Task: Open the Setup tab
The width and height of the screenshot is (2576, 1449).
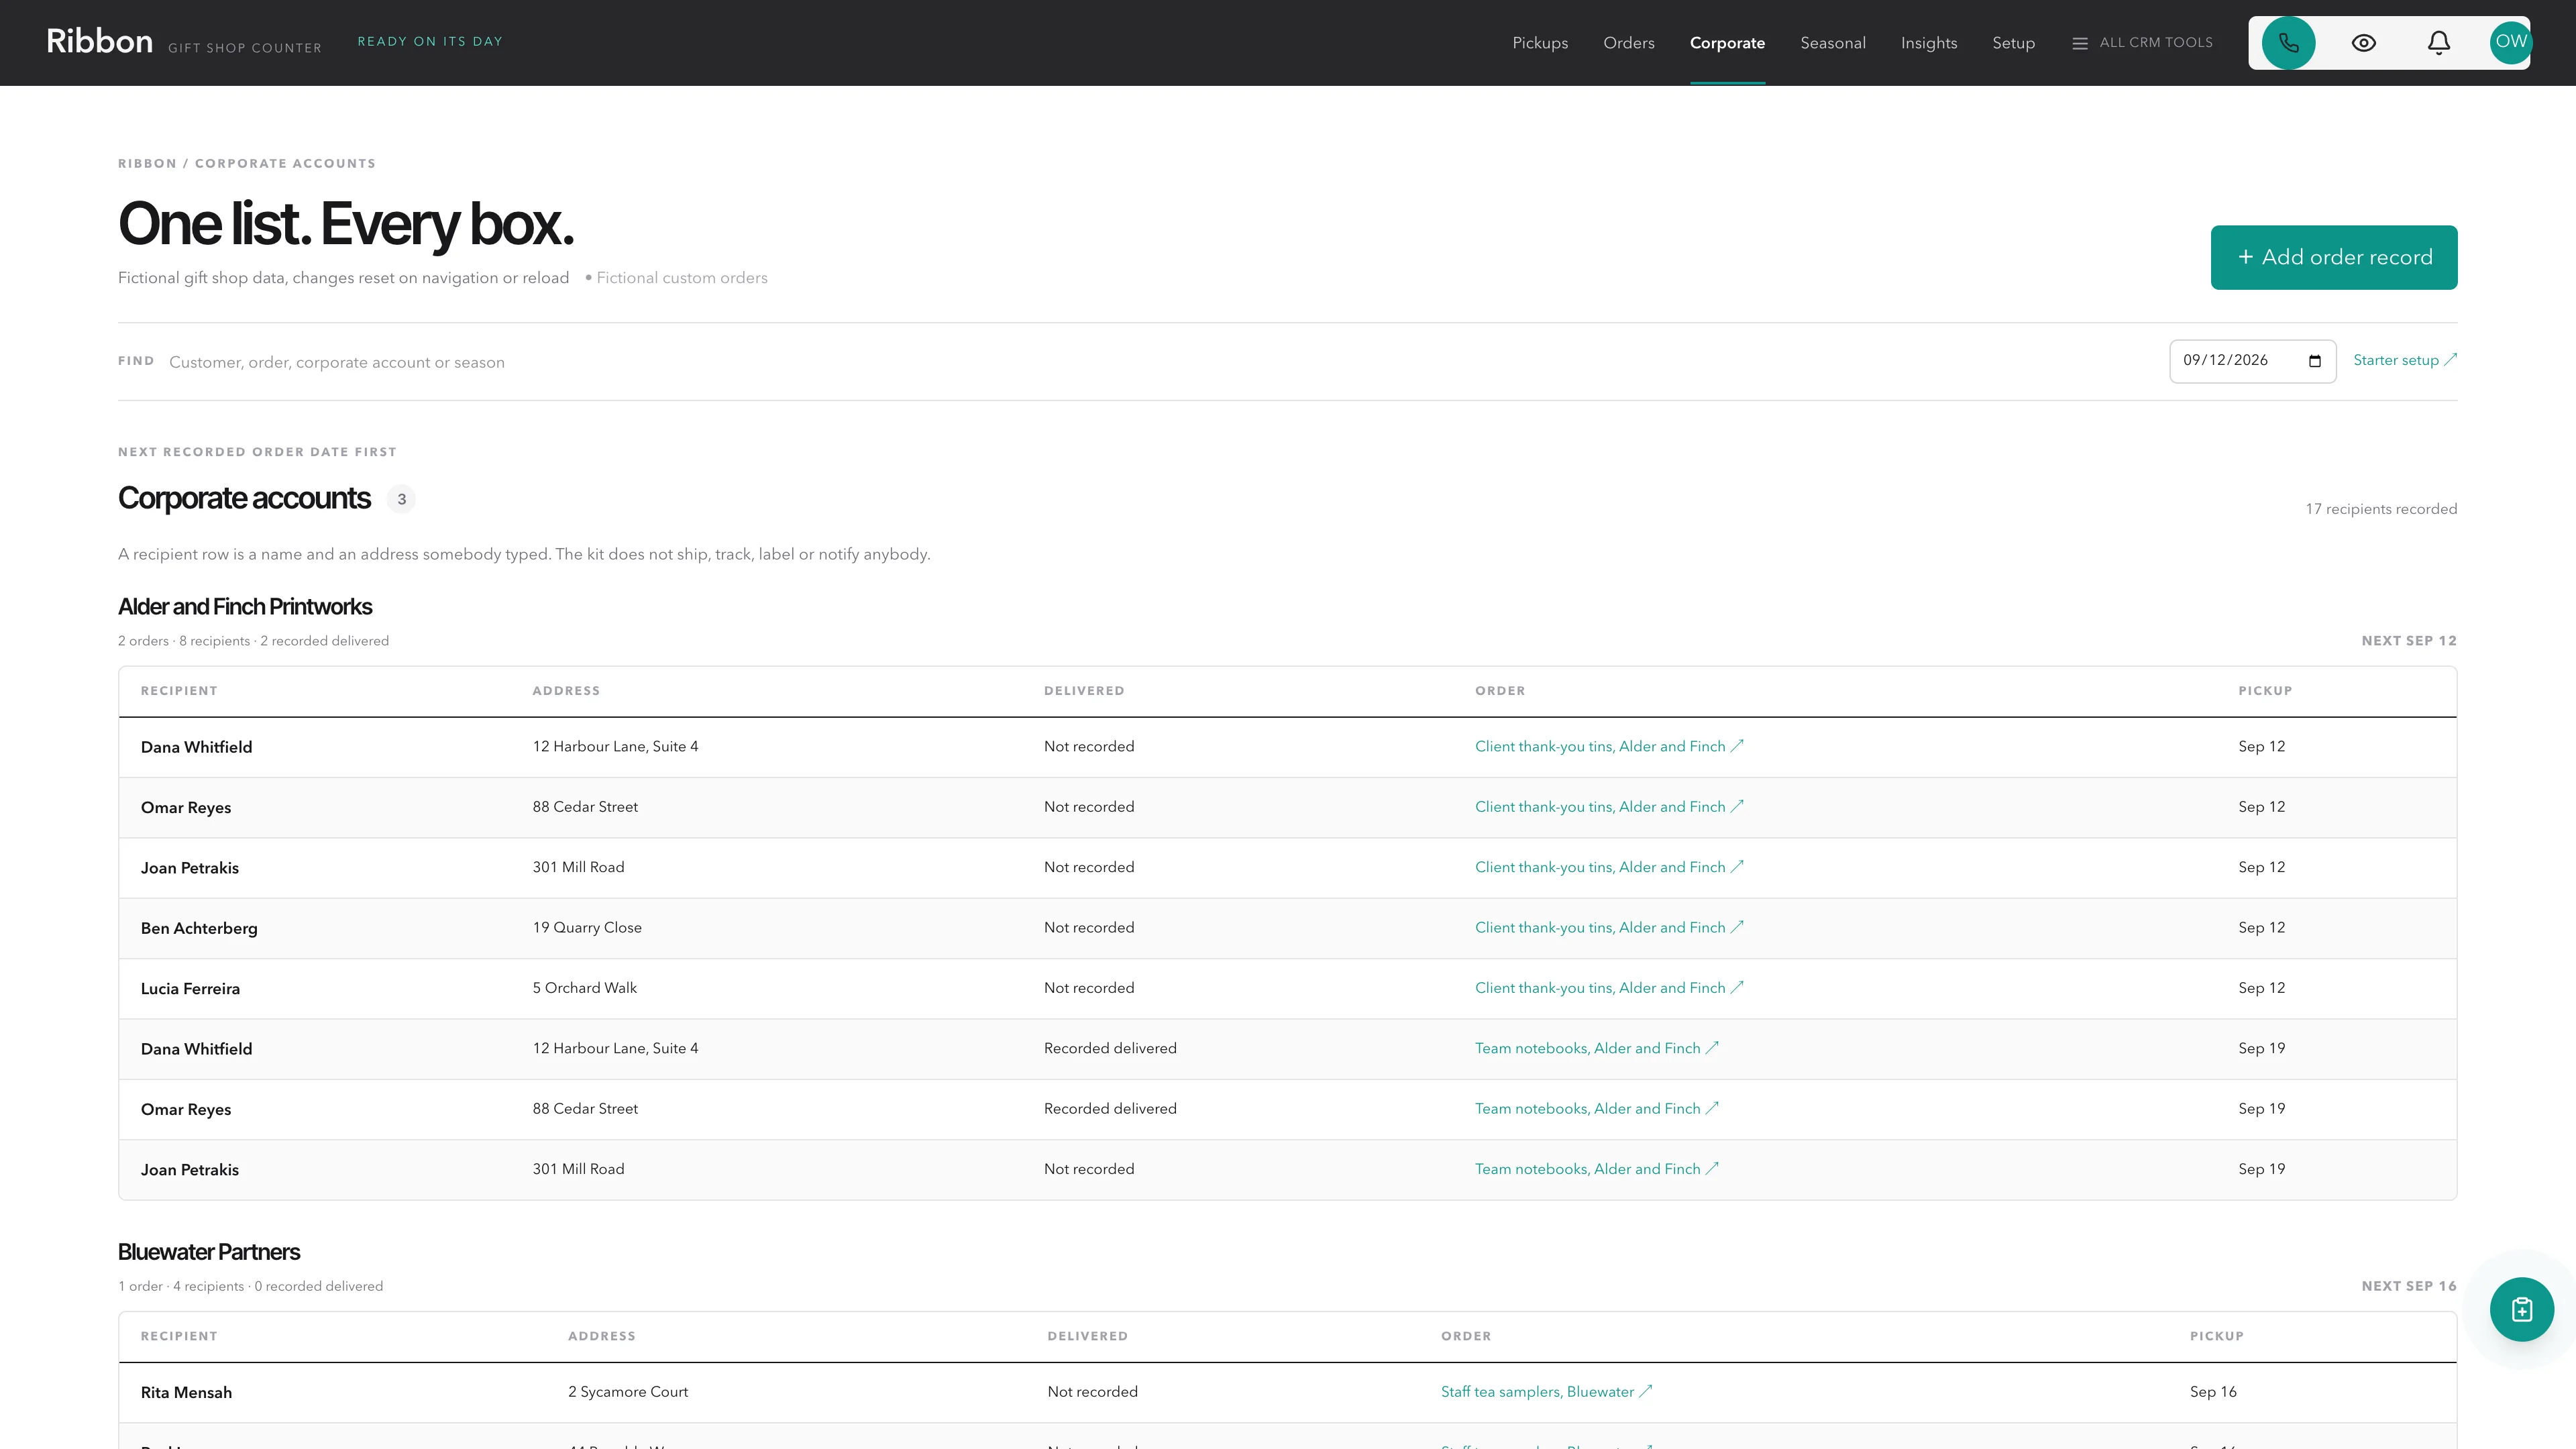Action: pyautogui.click(x=2013, y=43)
